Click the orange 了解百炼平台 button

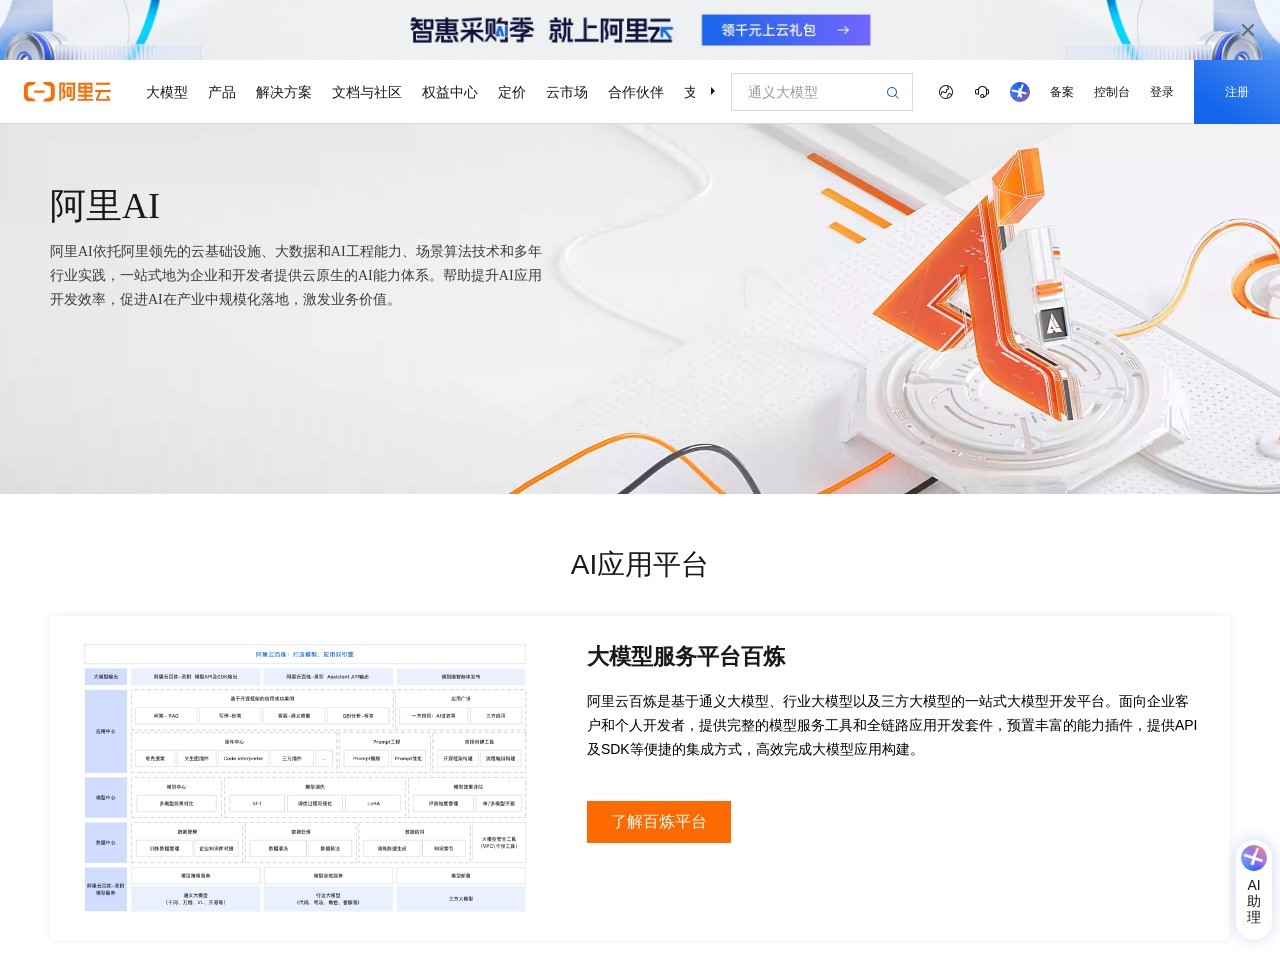click(x=659, y=822)
